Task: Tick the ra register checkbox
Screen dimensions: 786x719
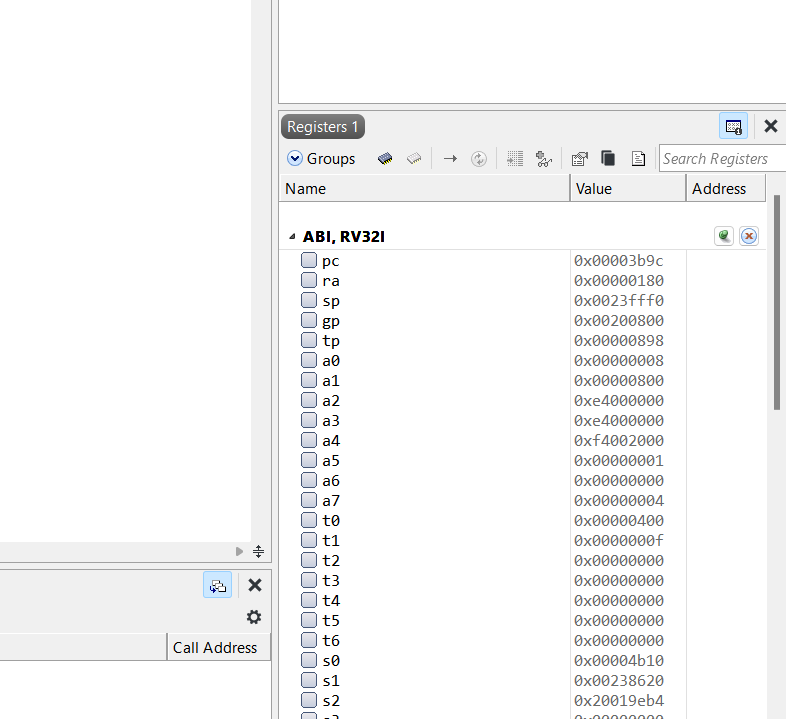Action: (309, 280)
